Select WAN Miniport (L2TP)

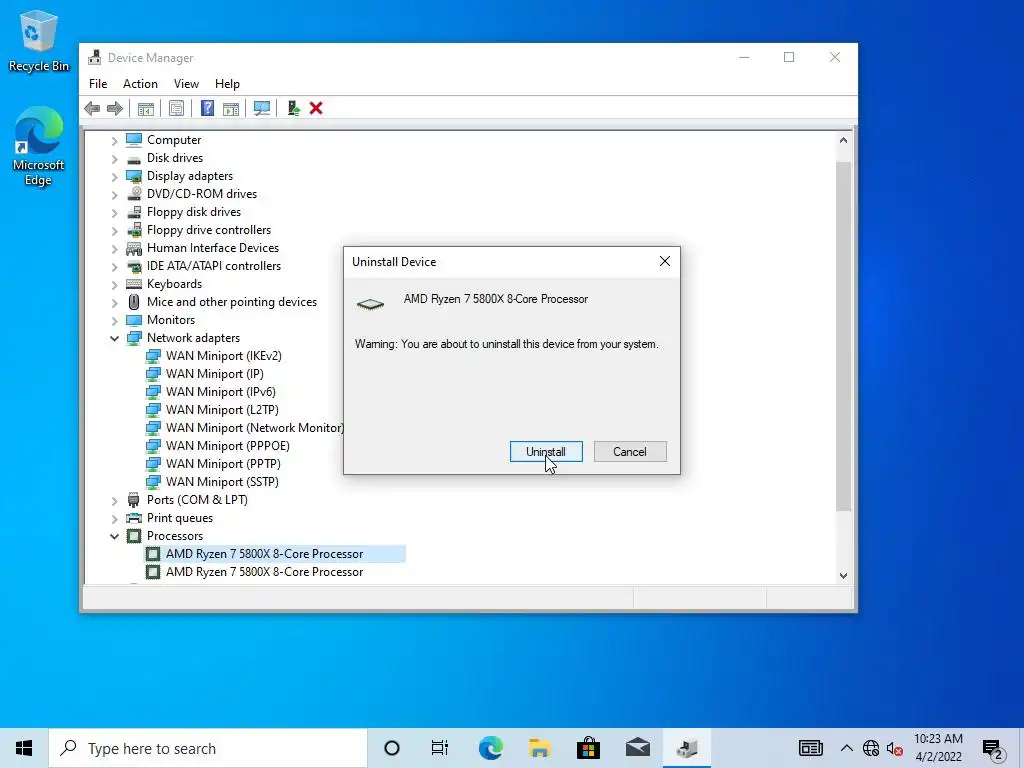coord(222,409)
